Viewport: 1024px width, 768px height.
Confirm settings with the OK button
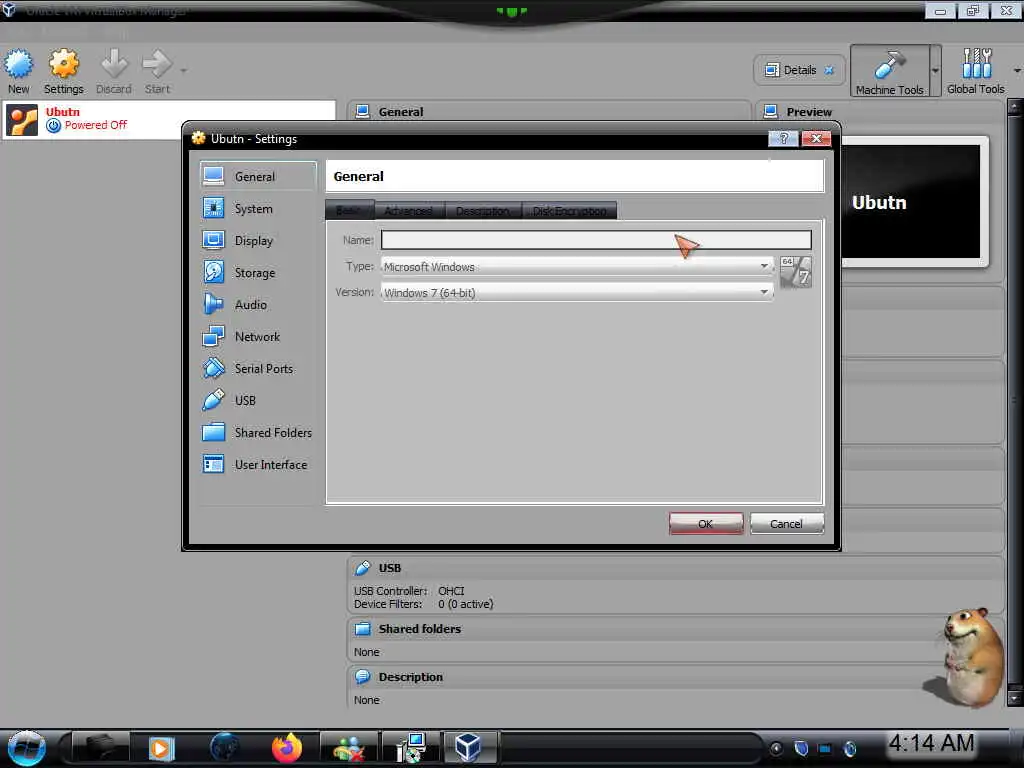pyautogui.click(x=705, y=524)
